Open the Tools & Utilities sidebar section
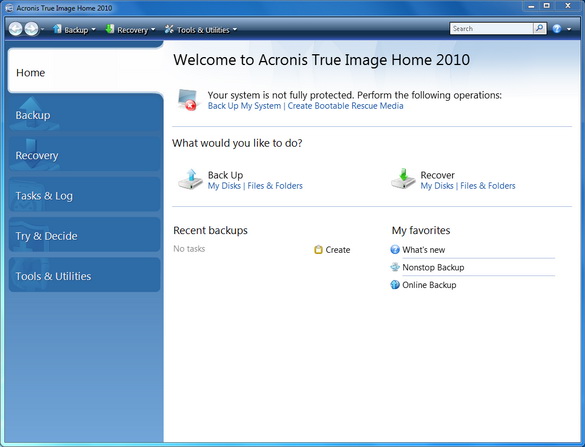The width and height of the screenshot is (585, 447). point(85,275)
